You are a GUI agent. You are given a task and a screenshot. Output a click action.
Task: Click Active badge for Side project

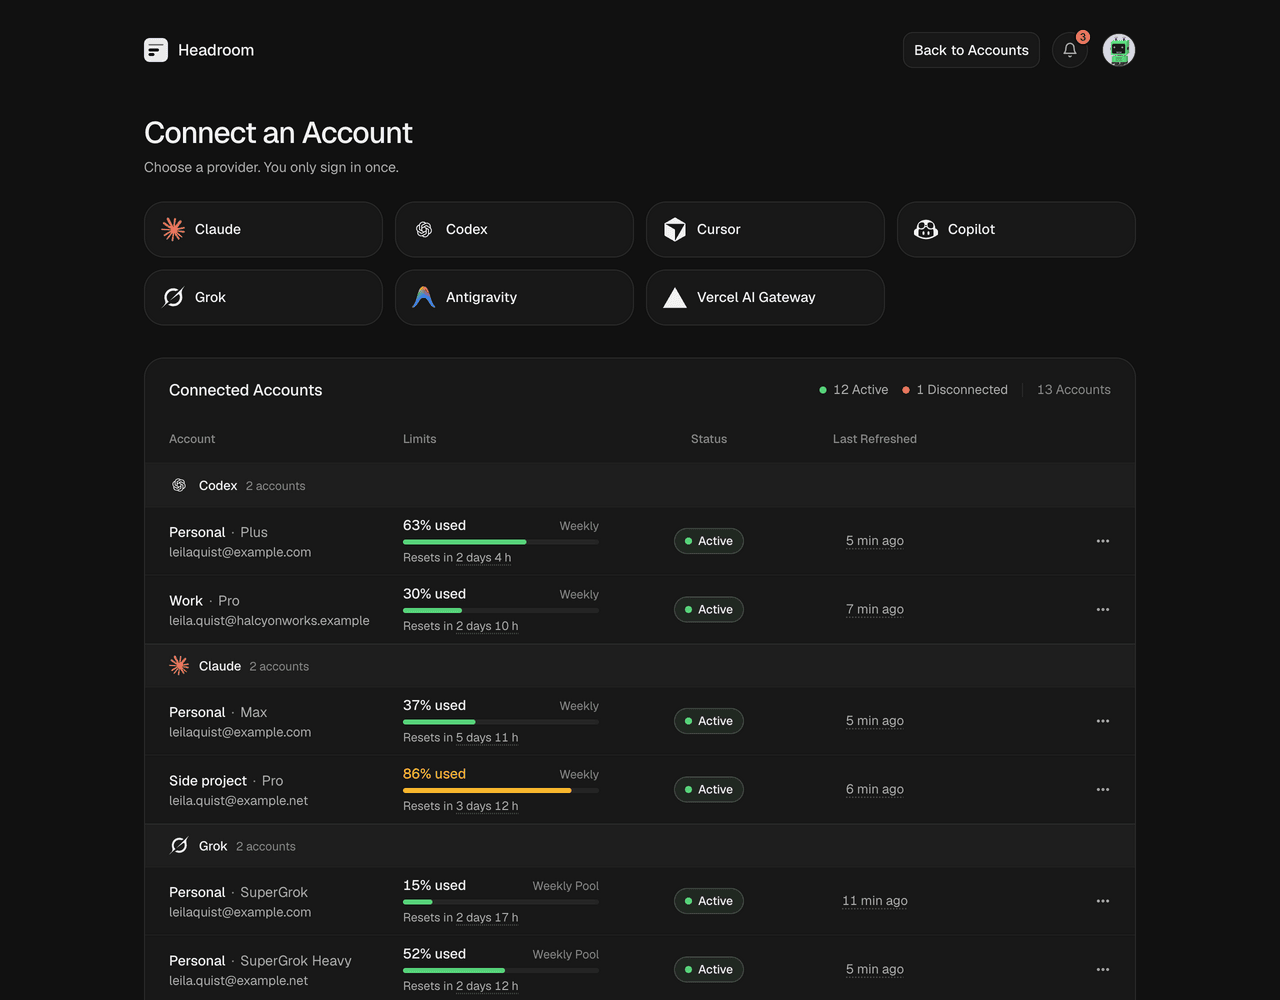click(709, 790)
